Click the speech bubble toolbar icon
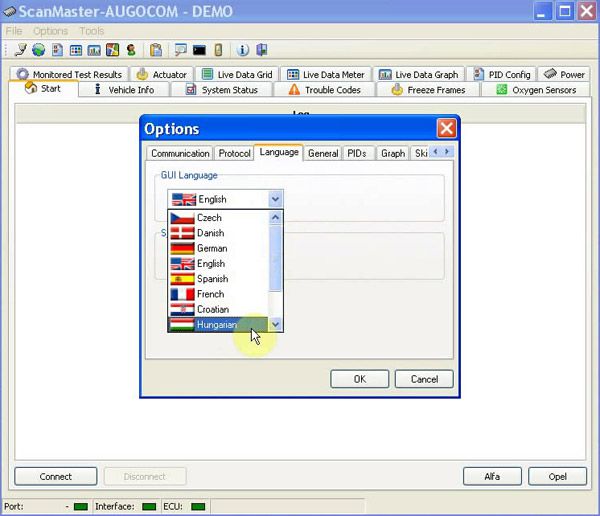Image resolution: width=600 pixels, height=516 pixels. [181, 50]
